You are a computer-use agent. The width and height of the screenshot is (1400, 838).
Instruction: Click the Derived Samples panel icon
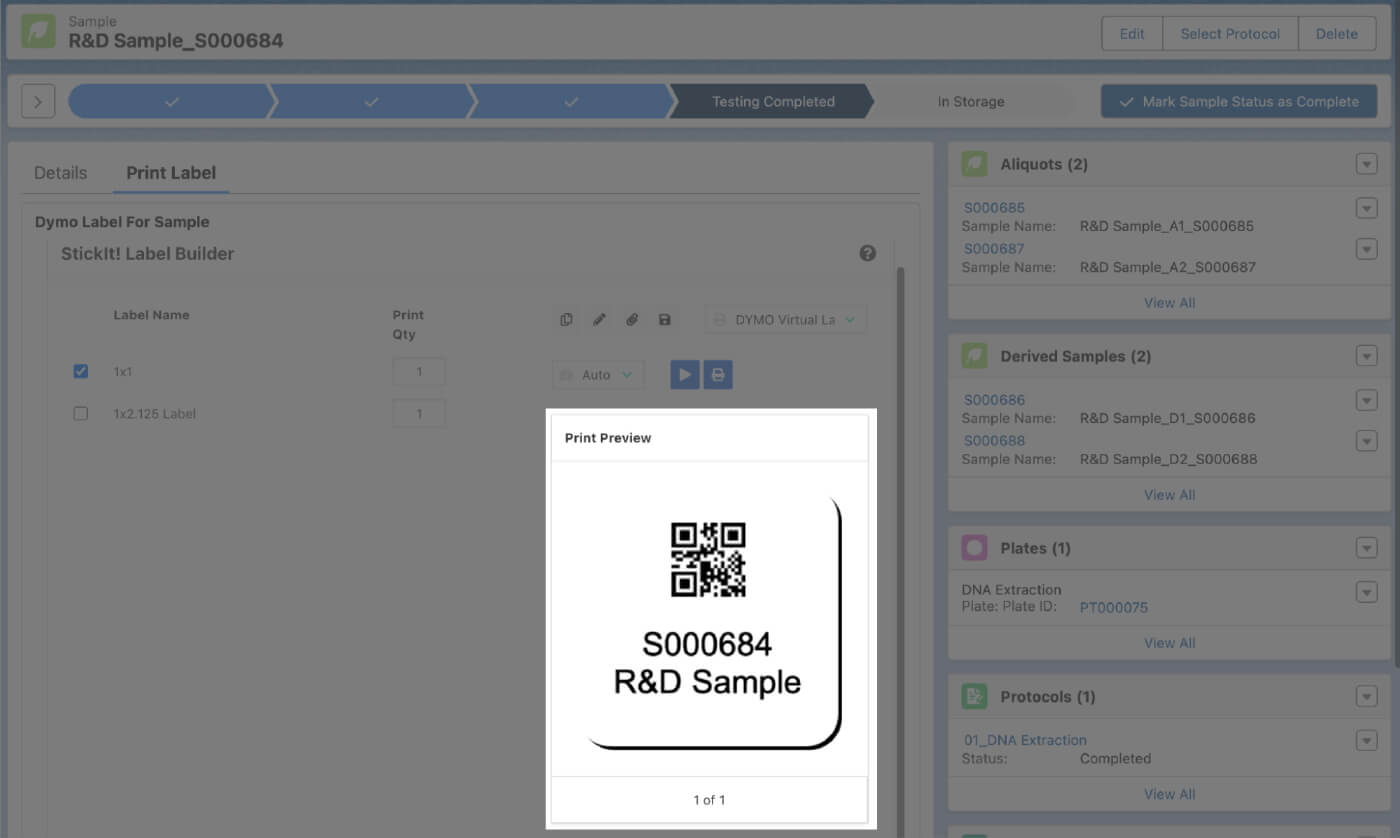974,356
